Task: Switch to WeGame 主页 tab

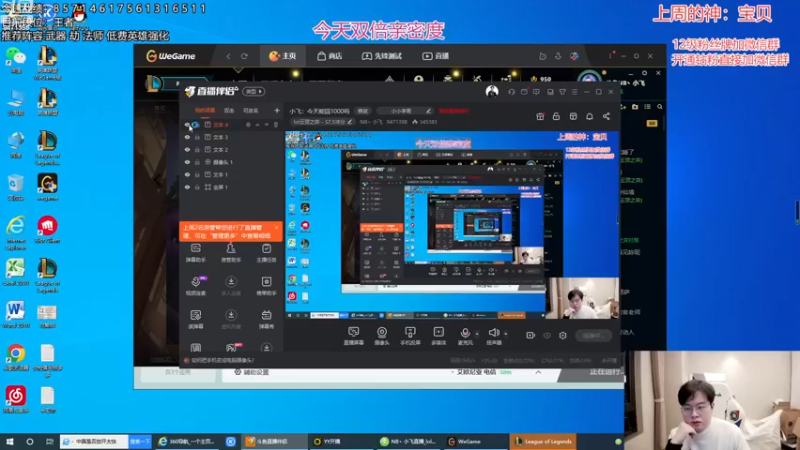Action: (283, 56)
